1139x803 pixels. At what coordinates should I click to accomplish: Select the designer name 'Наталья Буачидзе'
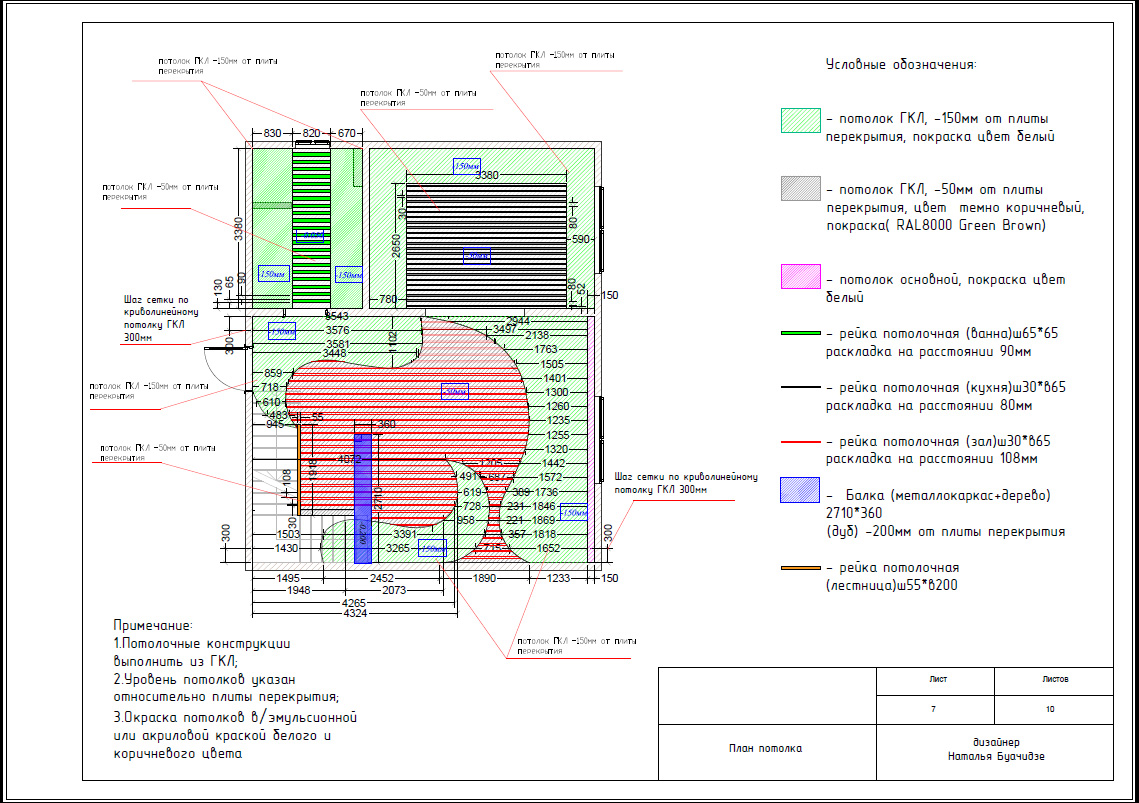coord(996,756)
